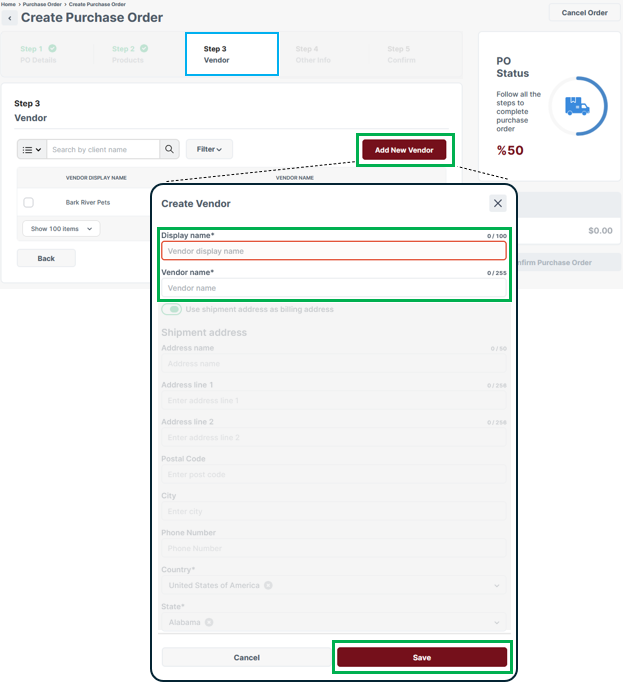This screenshot has height=682, width=623.
Task: Click the Vendor display name field
Action: [x=334, y=251]
